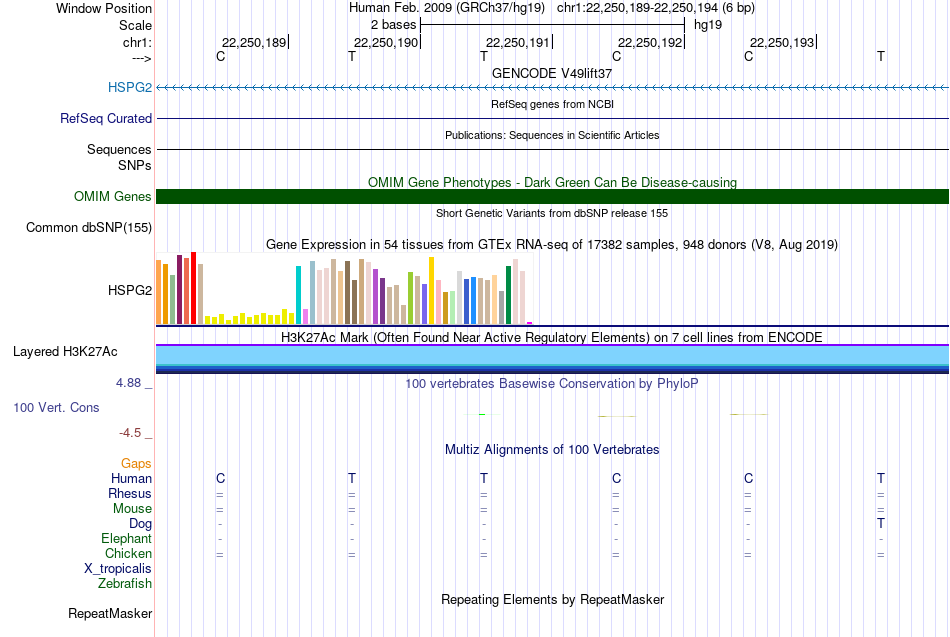Click the GENCODE V49lift37 track title
950x637 pixels.
[552, 73]
